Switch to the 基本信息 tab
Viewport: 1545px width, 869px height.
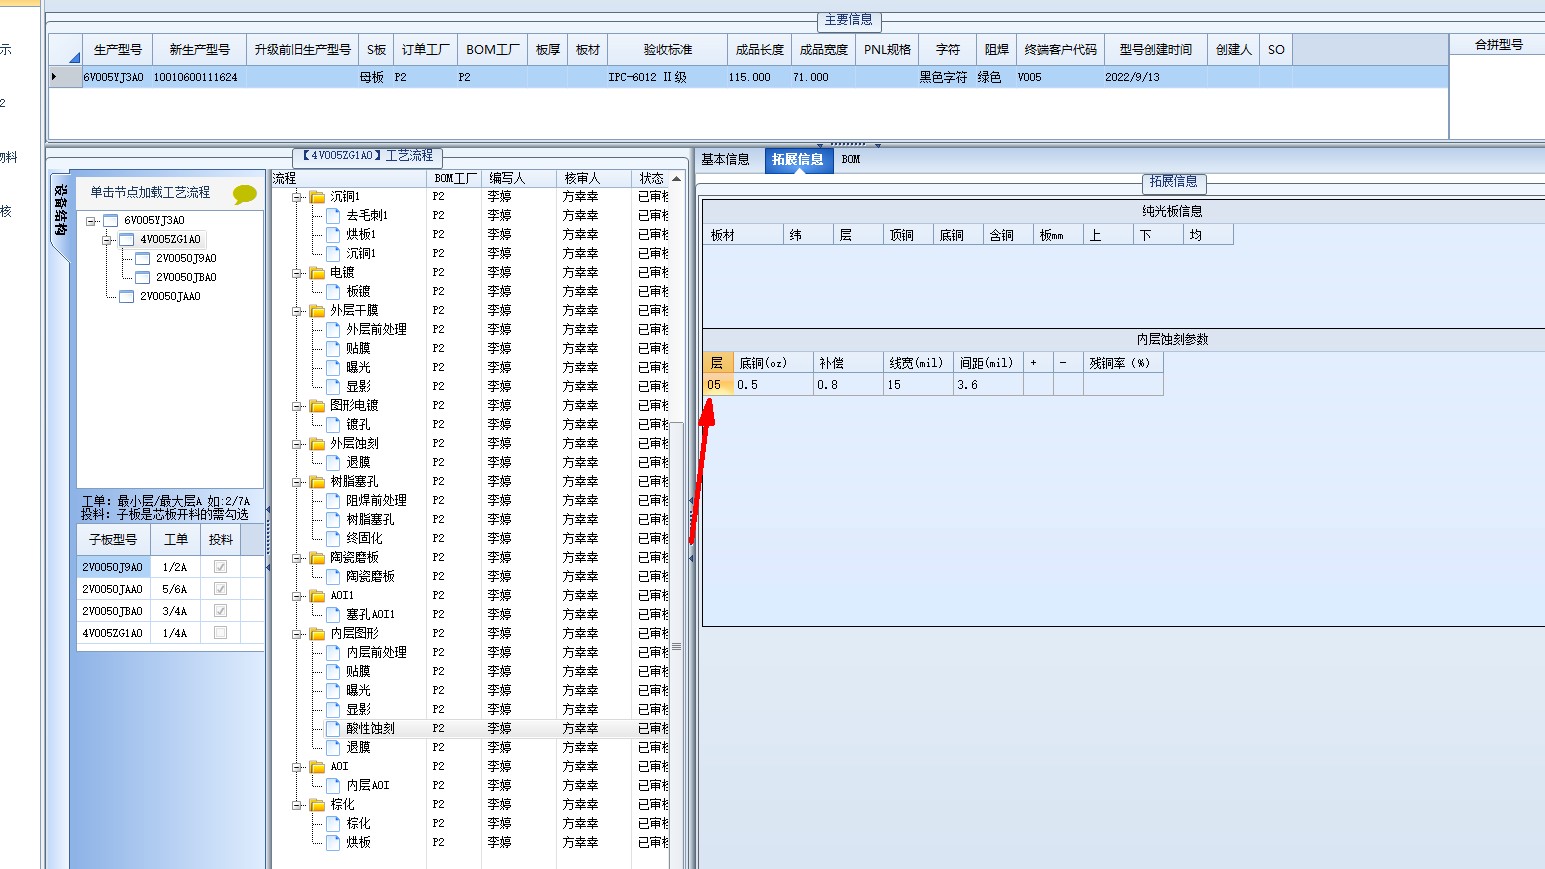click(725, 160)
